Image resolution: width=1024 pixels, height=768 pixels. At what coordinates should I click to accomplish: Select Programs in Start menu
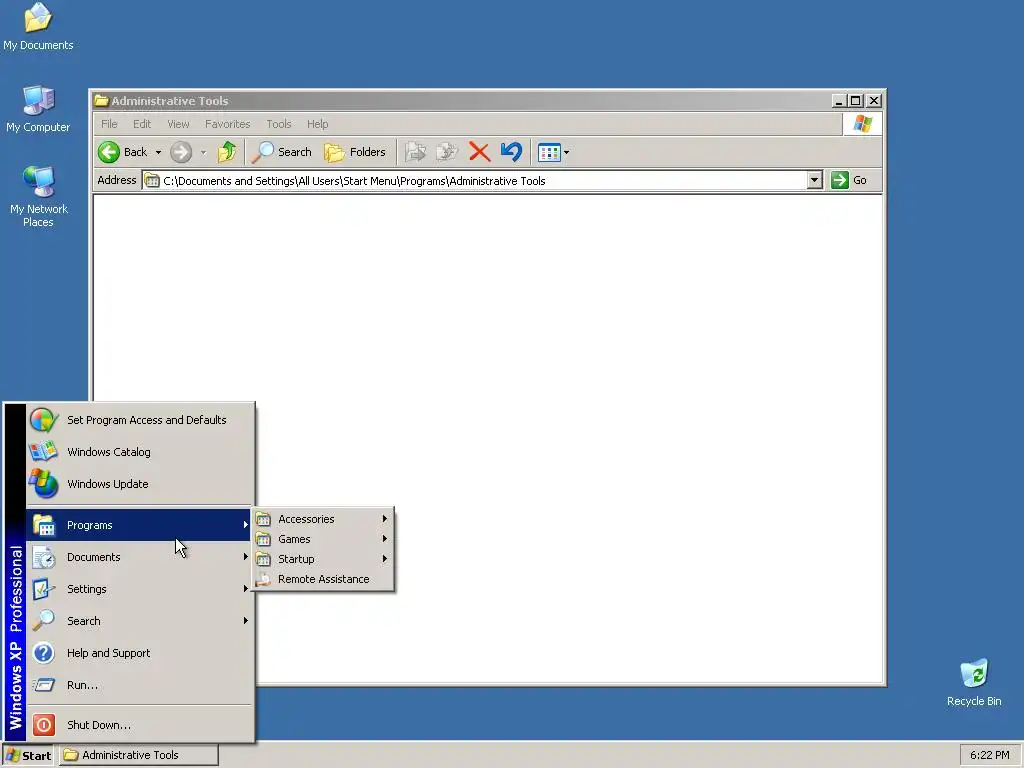click(x=140, y=525)
